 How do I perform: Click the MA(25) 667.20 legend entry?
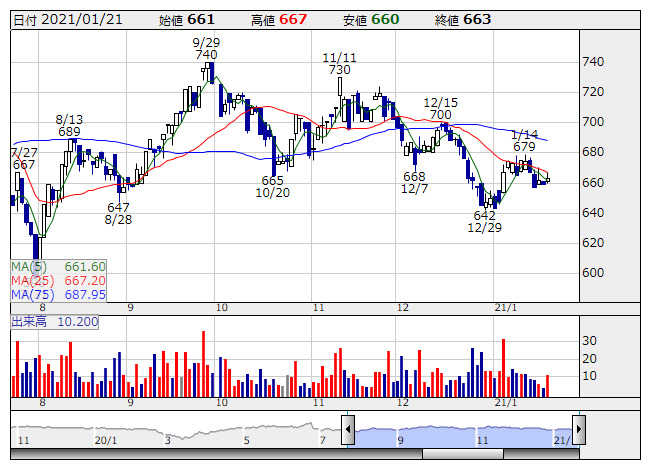pos(58,281)
